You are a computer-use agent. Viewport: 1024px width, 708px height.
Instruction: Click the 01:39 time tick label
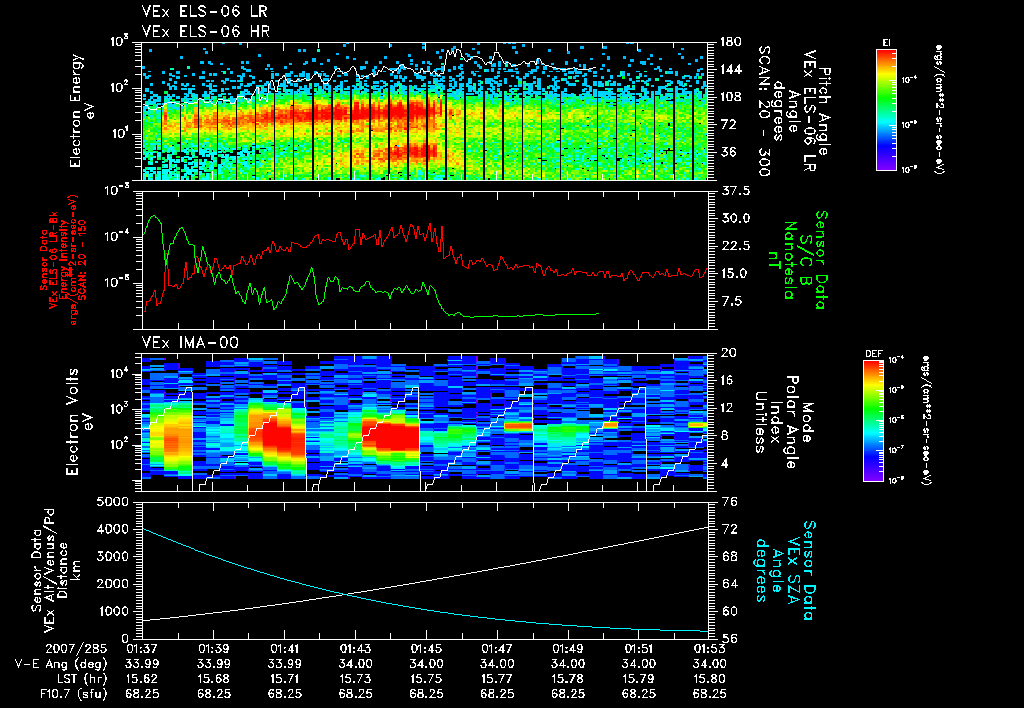(214, 649)
